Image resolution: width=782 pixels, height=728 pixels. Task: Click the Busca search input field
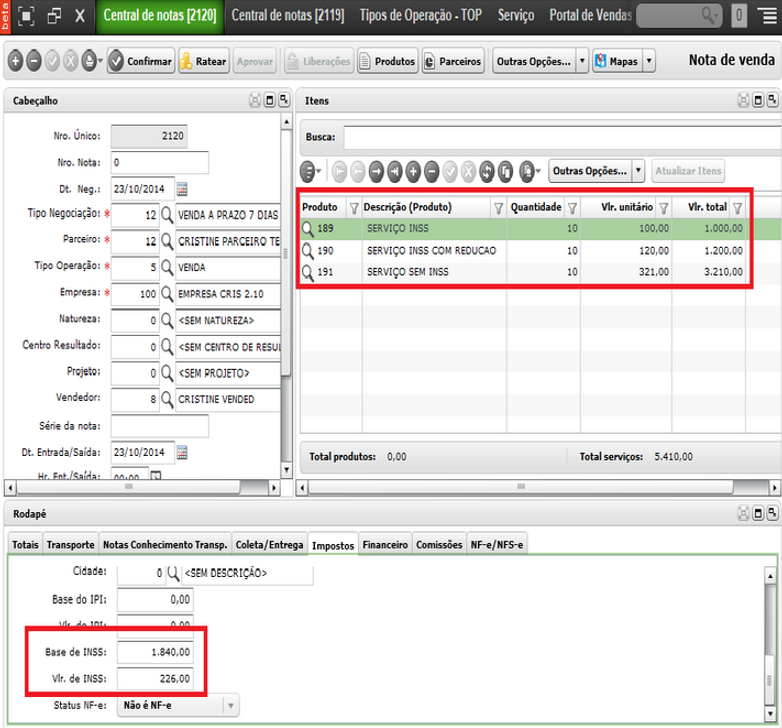[563, 138]
